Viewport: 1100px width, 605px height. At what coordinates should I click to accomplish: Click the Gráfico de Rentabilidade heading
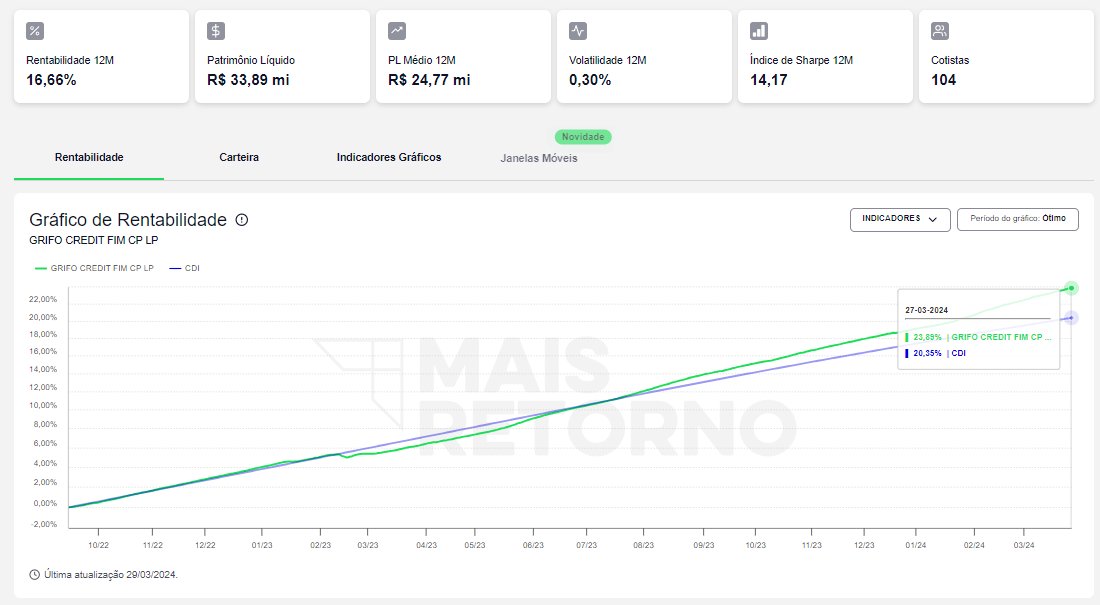point(128,220)
